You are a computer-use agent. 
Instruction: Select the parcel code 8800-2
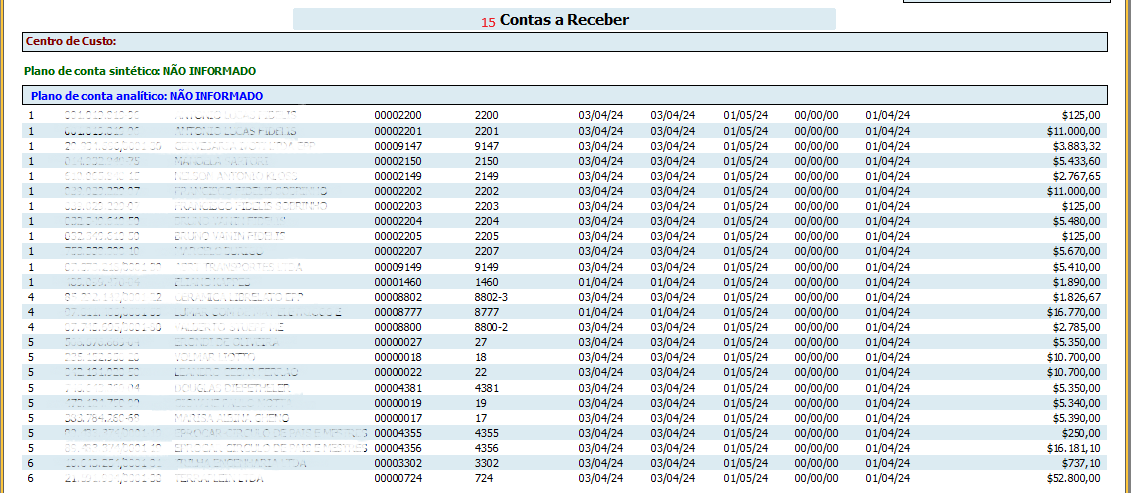tap(491, 327)
